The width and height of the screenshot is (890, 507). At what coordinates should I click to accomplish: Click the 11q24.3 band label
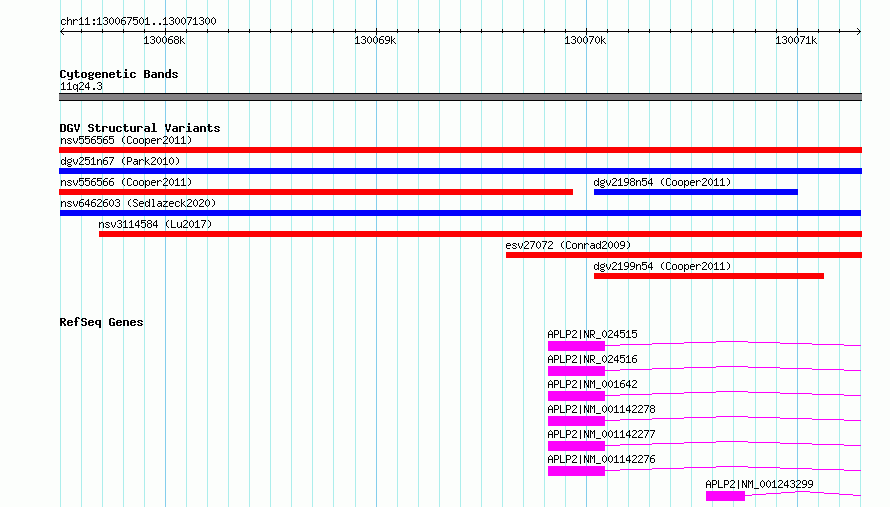(x=81, y=86)
